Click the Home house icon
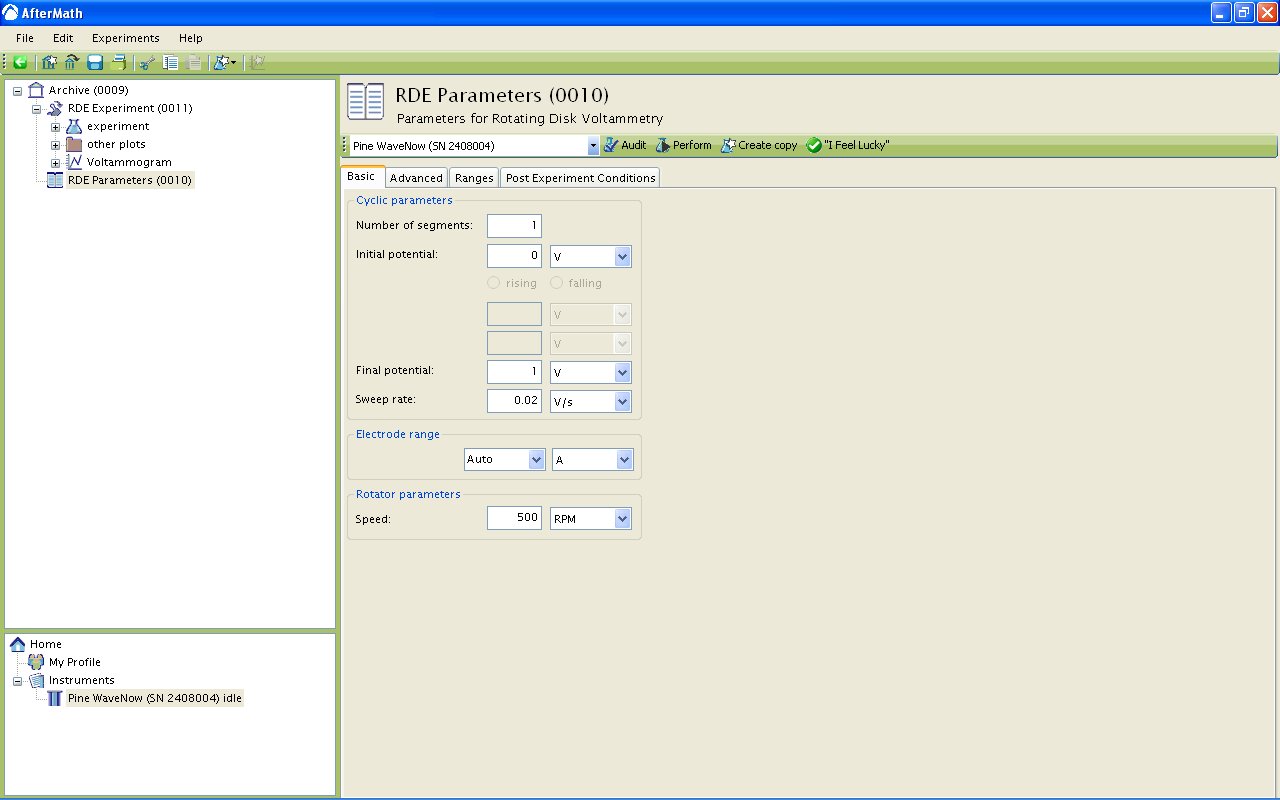Viewport: 1280px width, 800px height. pos(17,644)
